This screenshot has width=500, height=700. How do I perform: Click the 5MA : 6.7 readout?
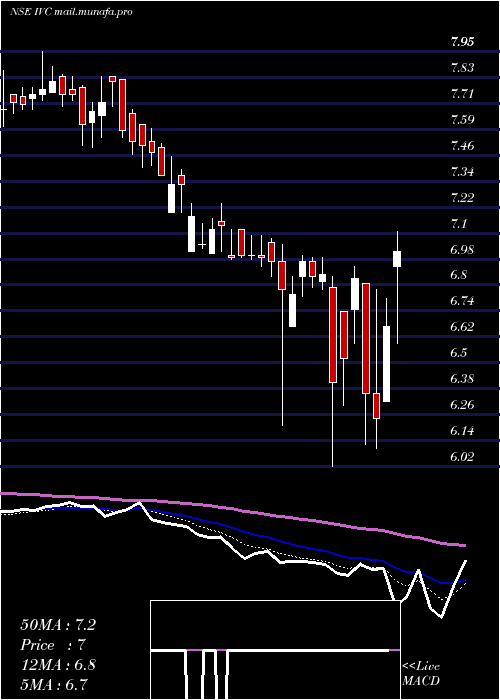click(54, 684)
